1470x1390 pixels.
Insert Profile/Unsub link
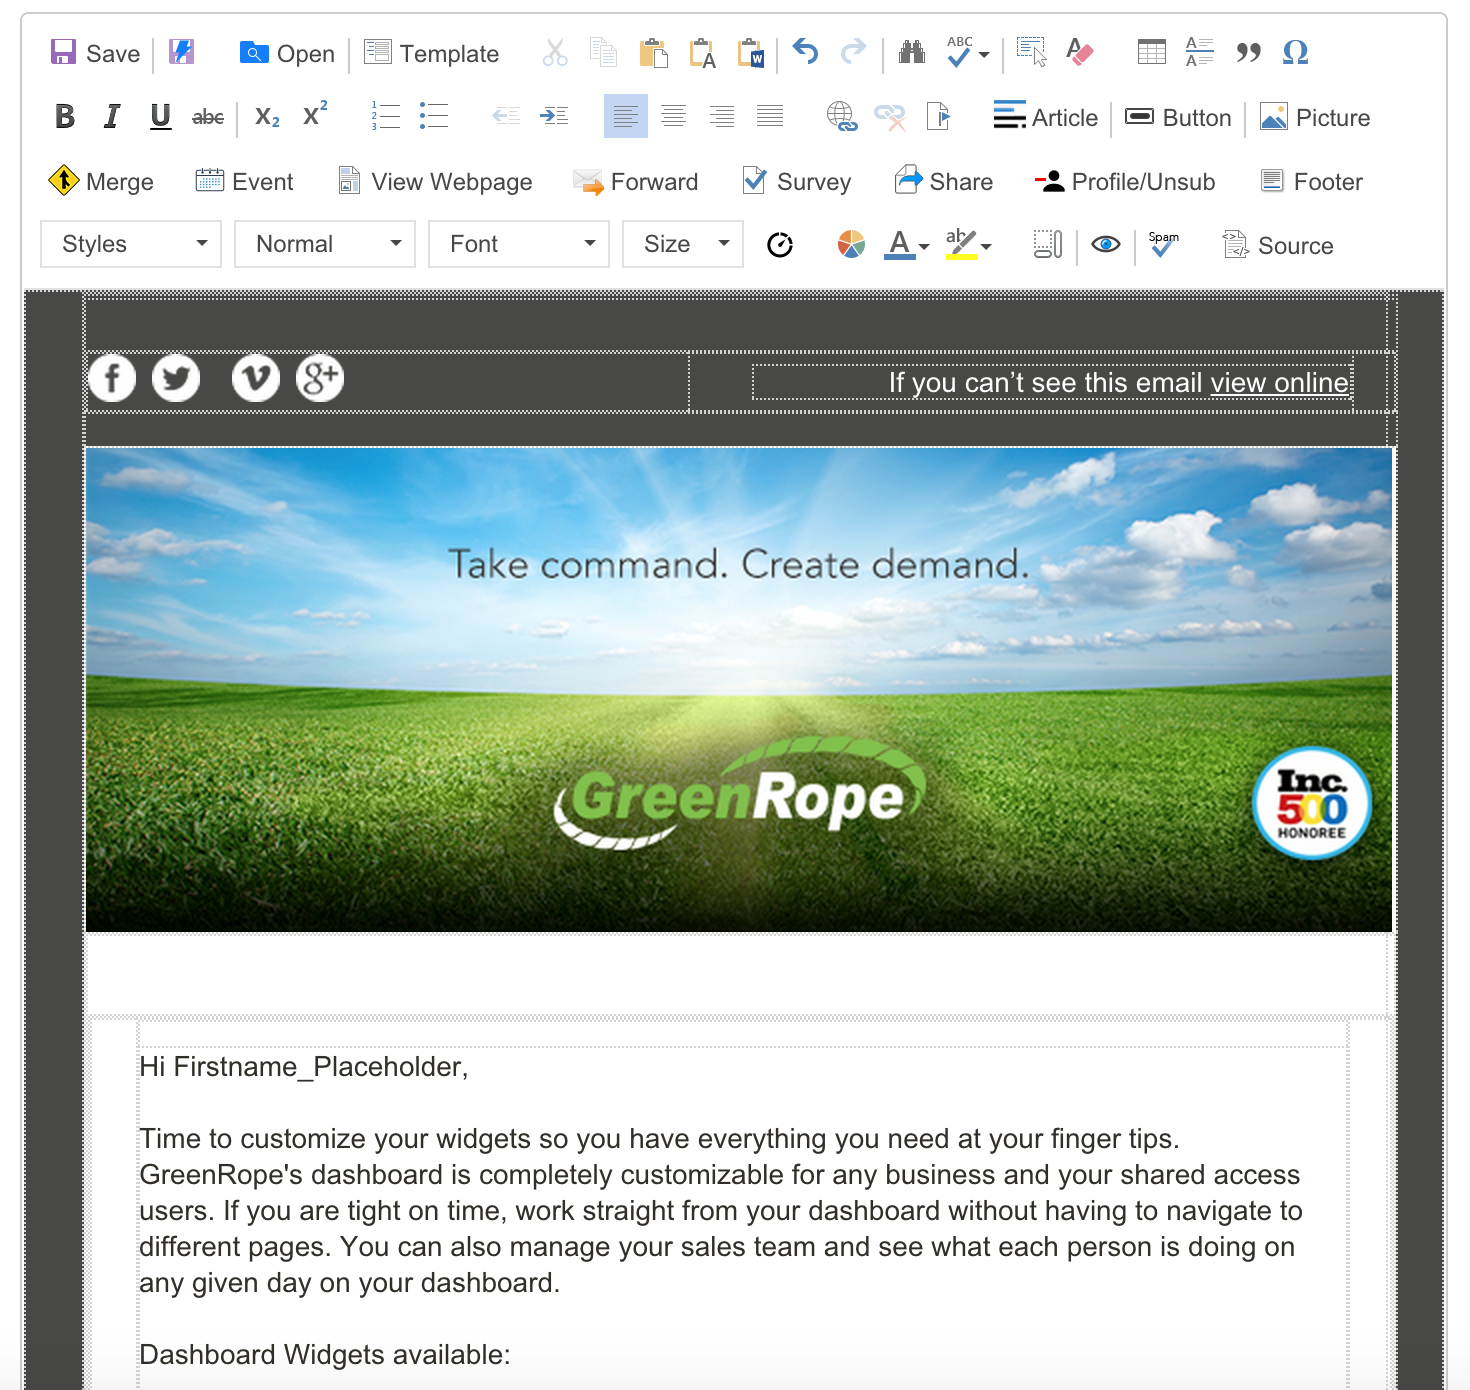pos(1125,181)
